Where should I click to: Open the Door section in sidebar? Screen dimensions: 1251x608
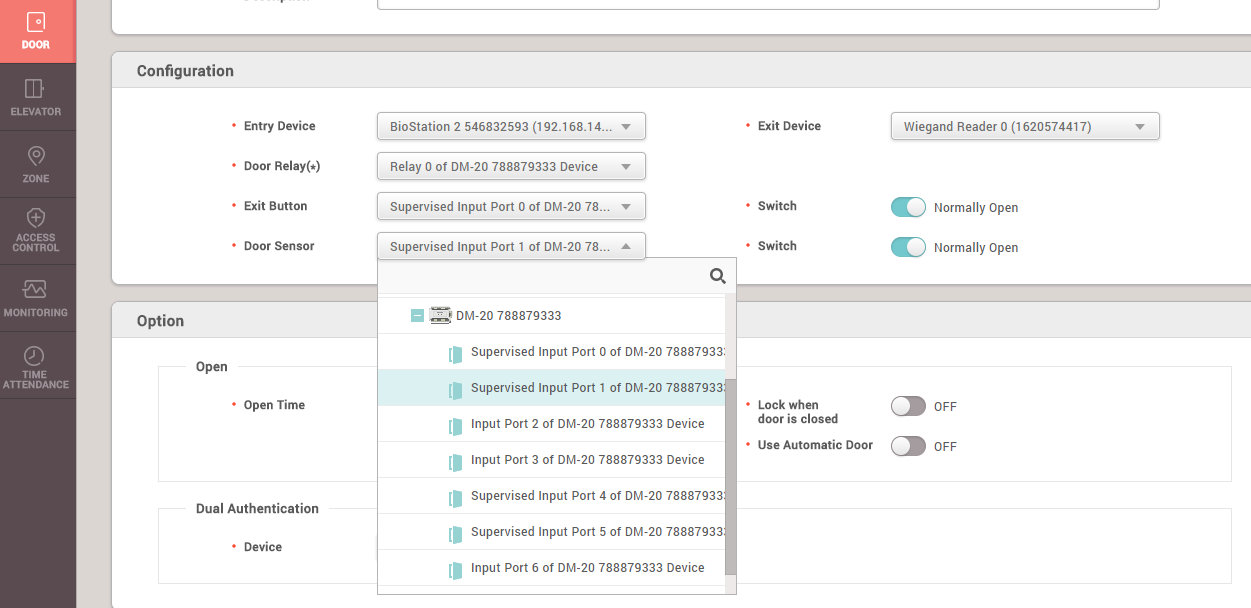click(x=36, y=30)
